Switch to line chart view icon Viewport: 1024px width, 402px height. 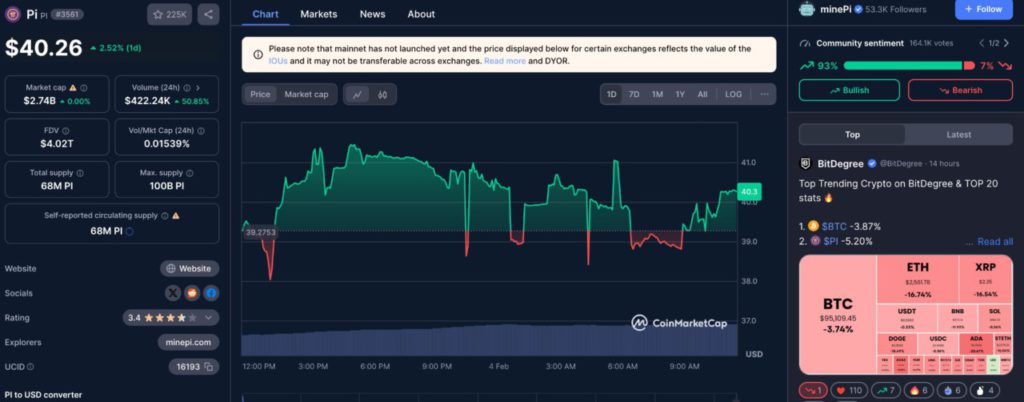(357, 95)
